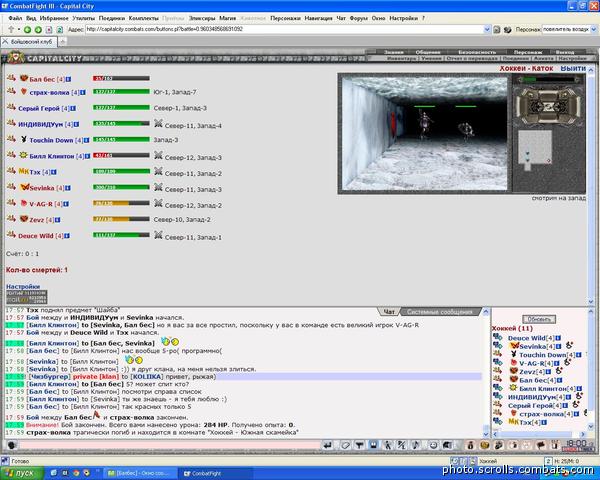The width and height of the screenshot is (600, 480).
Task: Click the pink chat message input field
Action: click(x=170, y=445)
